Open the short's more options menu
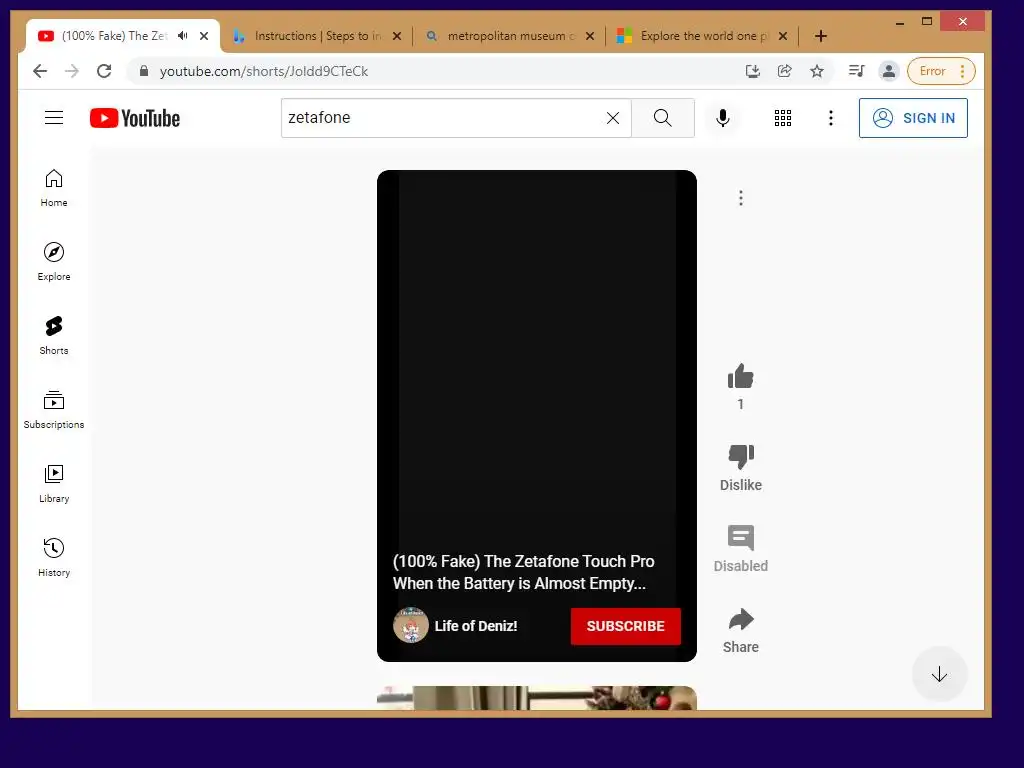Viewport: 1024px width, 768px height. pos(741,198)
